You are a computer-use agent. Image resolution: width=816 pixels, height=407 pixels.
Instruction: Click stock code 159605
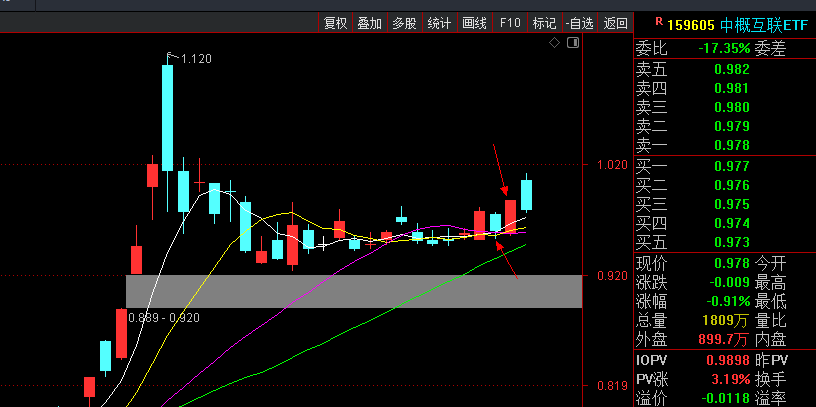click(691, 25)
